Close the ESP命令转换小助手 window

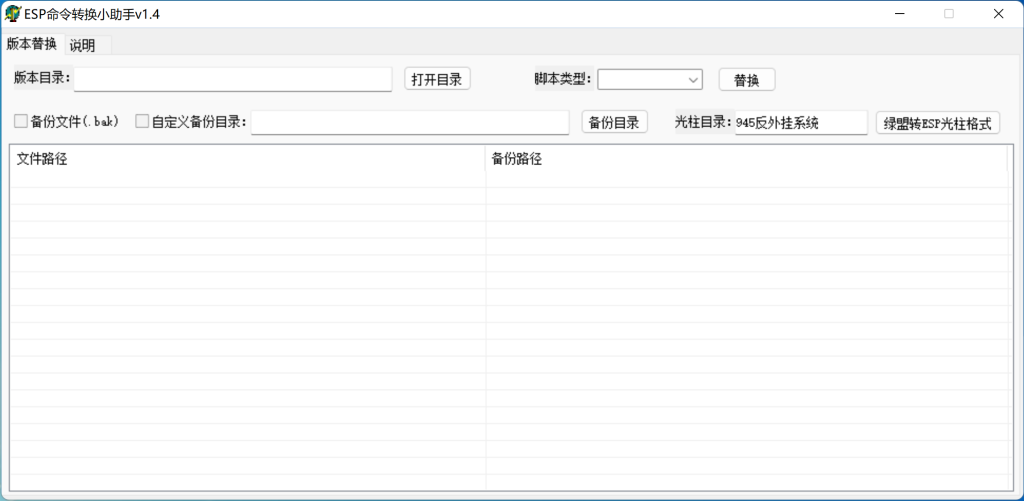998,14
